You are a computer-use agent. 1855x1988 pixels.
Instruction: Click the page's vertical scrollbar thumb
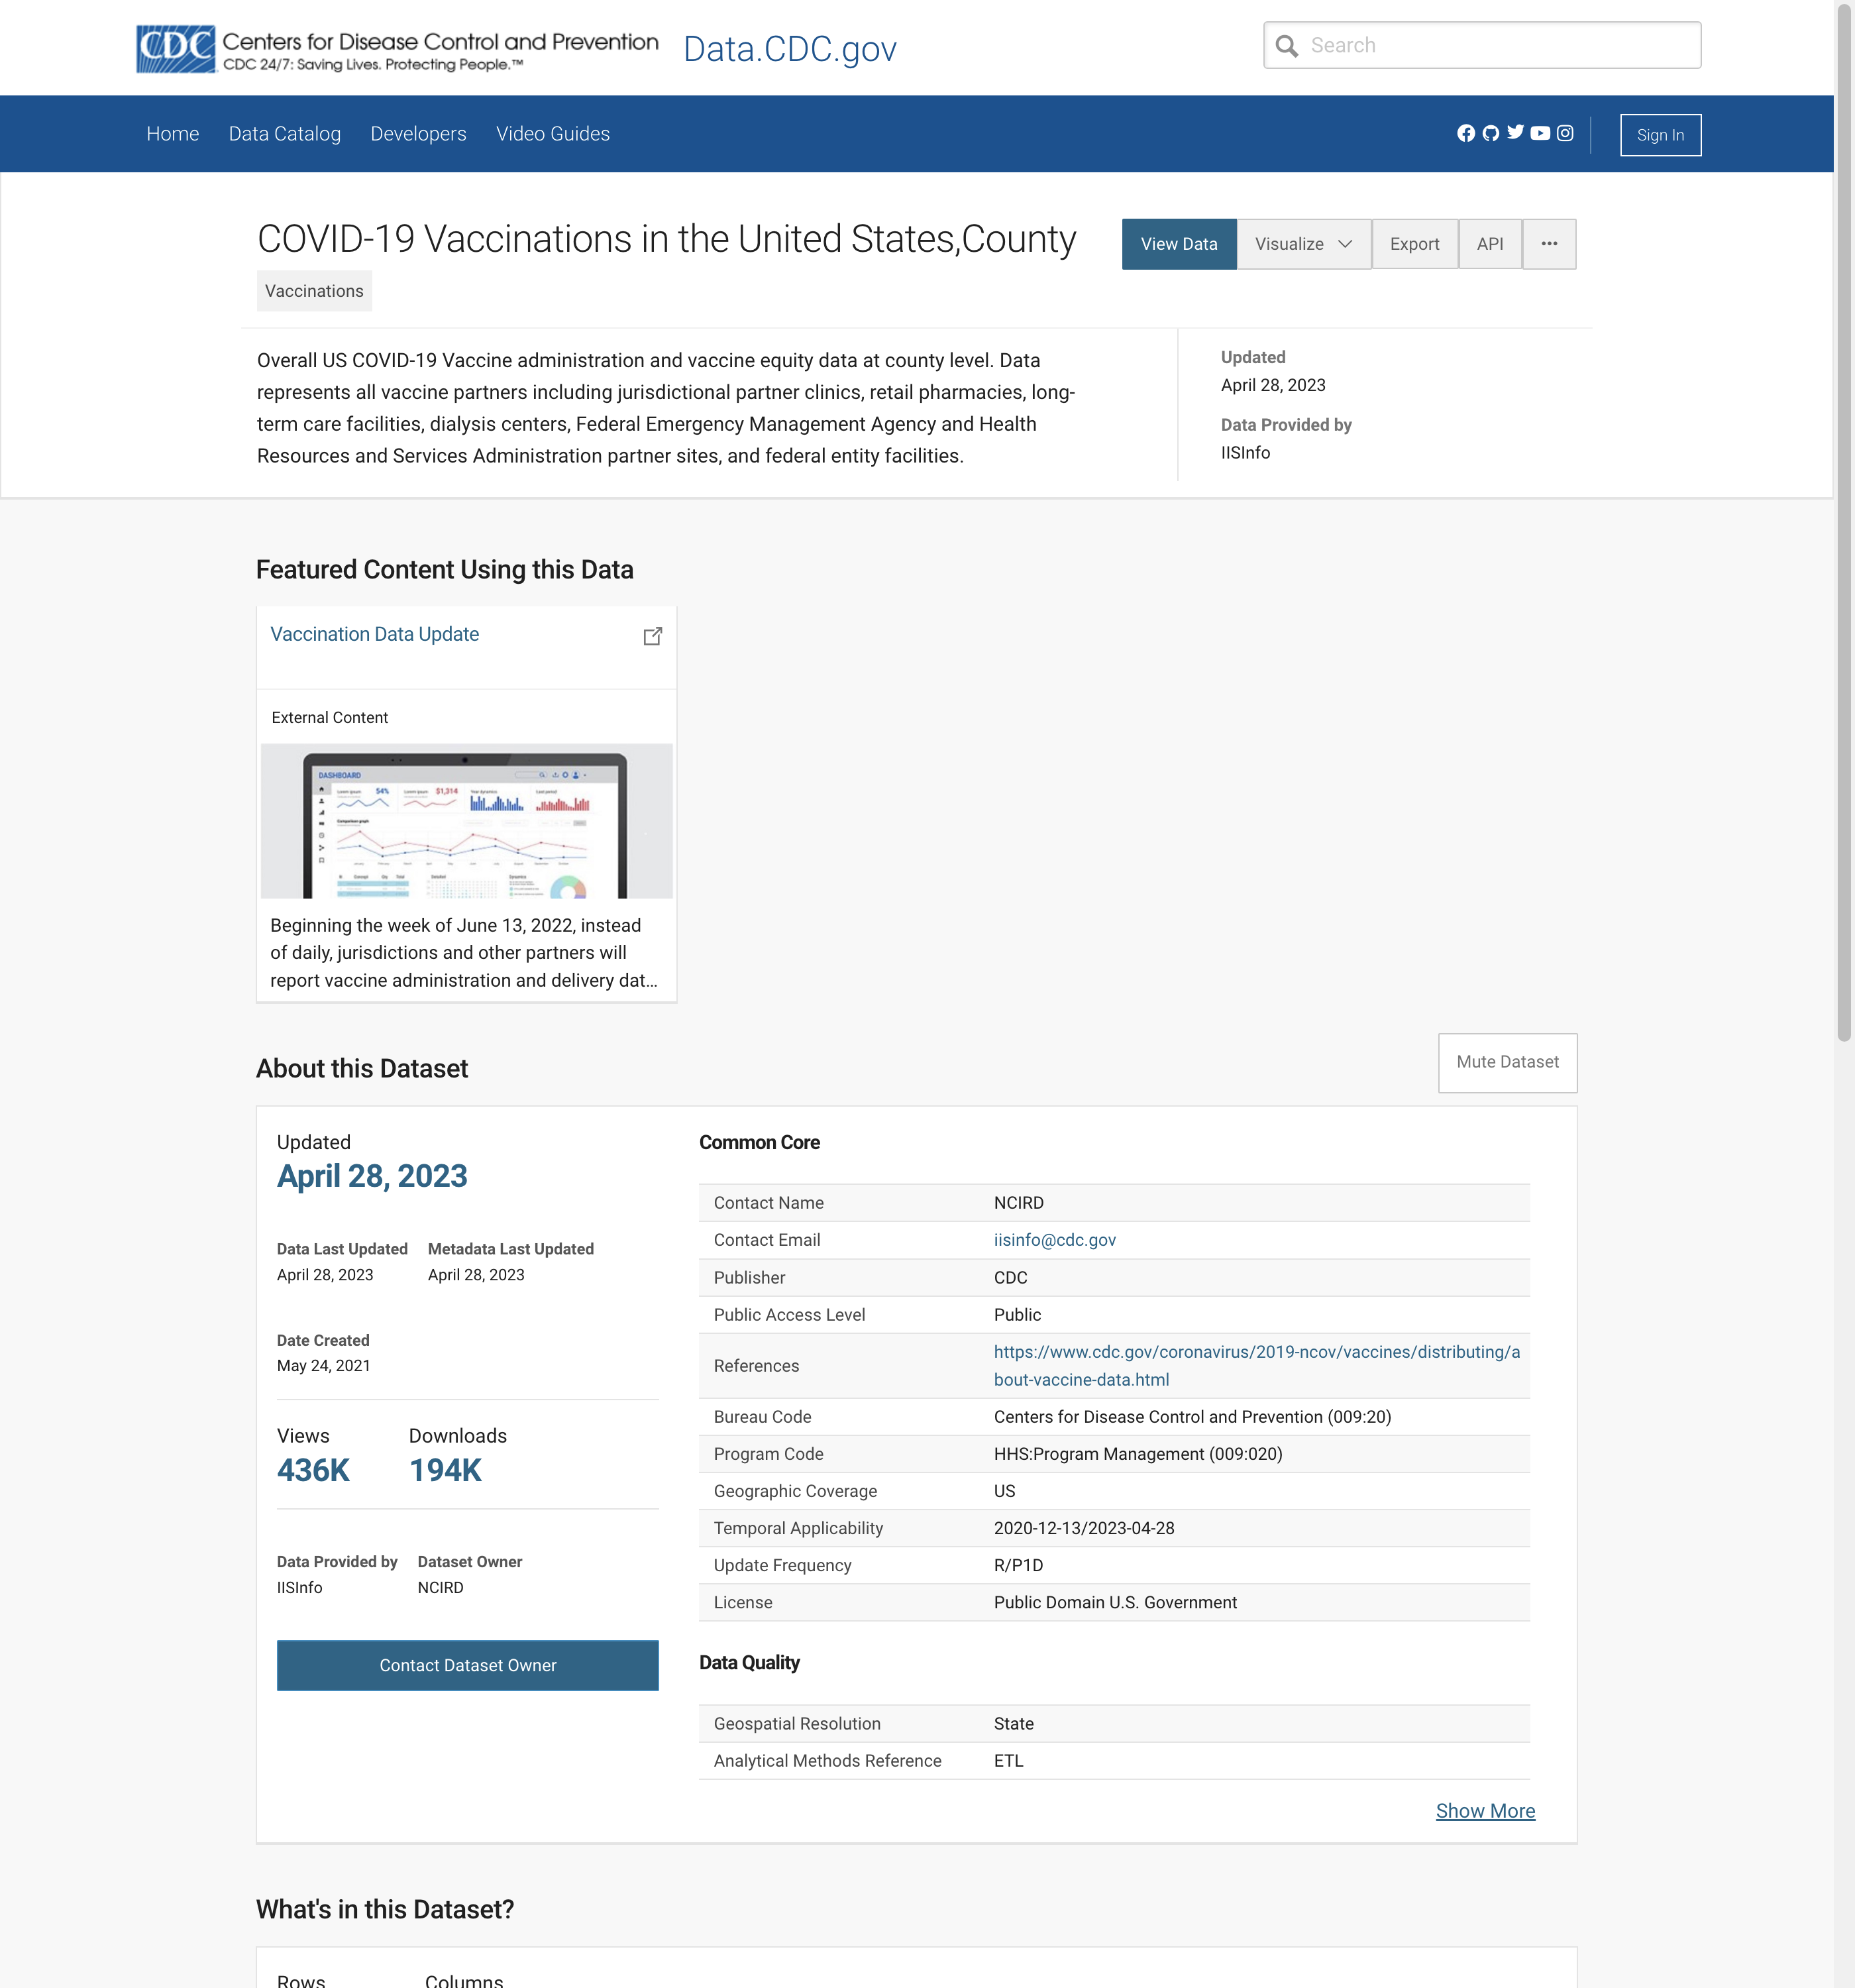pyautogui.click(x=1844, y=520)
